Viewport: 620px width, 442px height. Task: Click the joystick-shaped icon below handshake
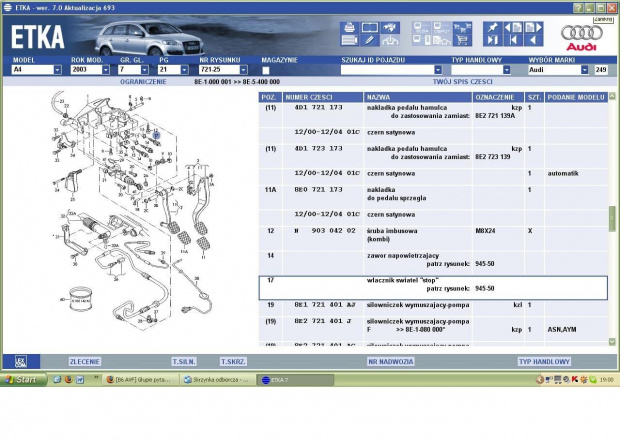point(390,40)
